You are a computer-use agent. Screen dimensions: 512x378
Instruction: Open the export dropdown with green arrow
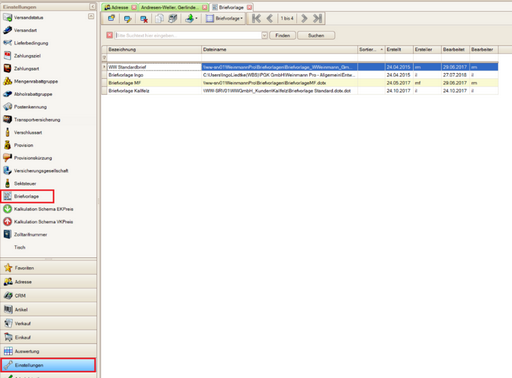click(x=191, y=19)
